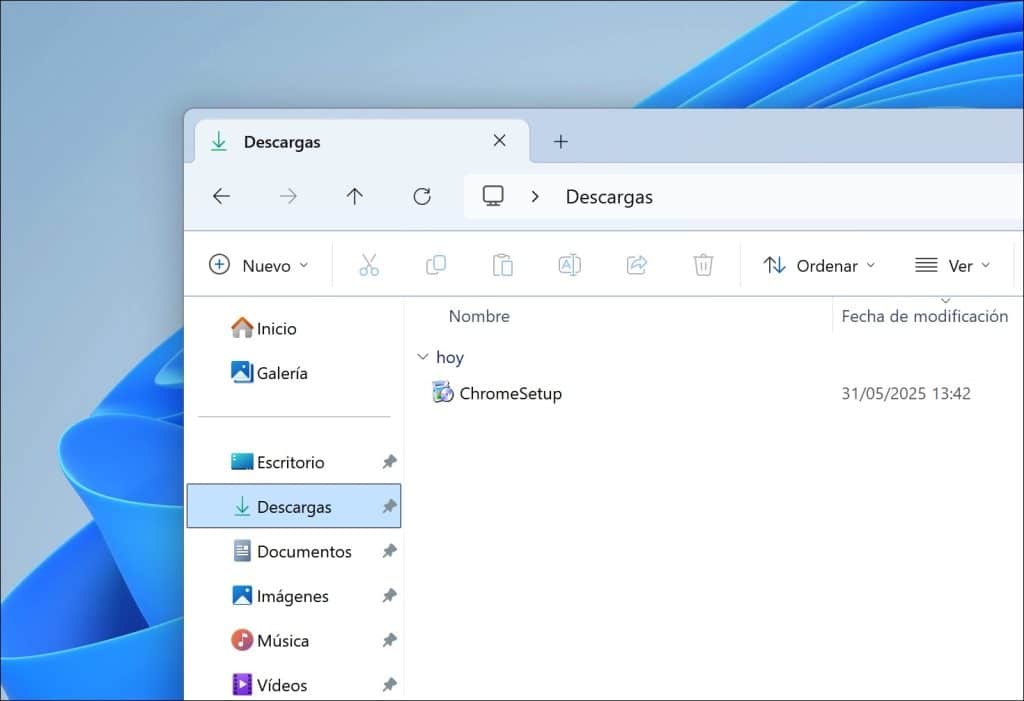Screen dimensions: 1024x701
Task: Open Escritorio in the sidebar
Action: tap(278, 462)
